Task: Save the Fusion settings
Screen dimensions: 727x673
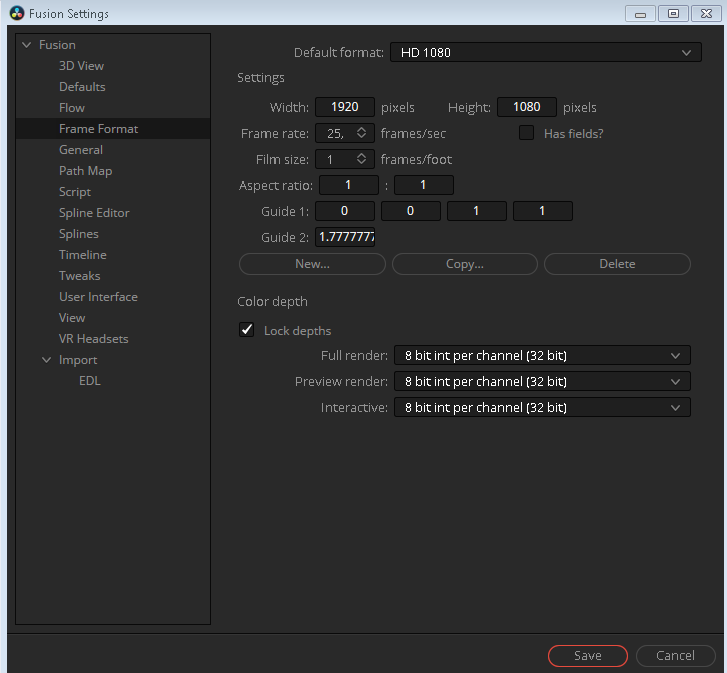Action: 587,655
